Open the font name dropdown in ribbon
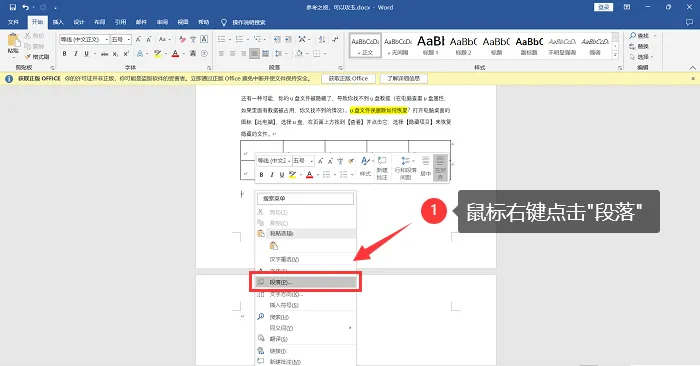Screen dimensions: 700x366 pyautogui.click(x=84, y=40)
